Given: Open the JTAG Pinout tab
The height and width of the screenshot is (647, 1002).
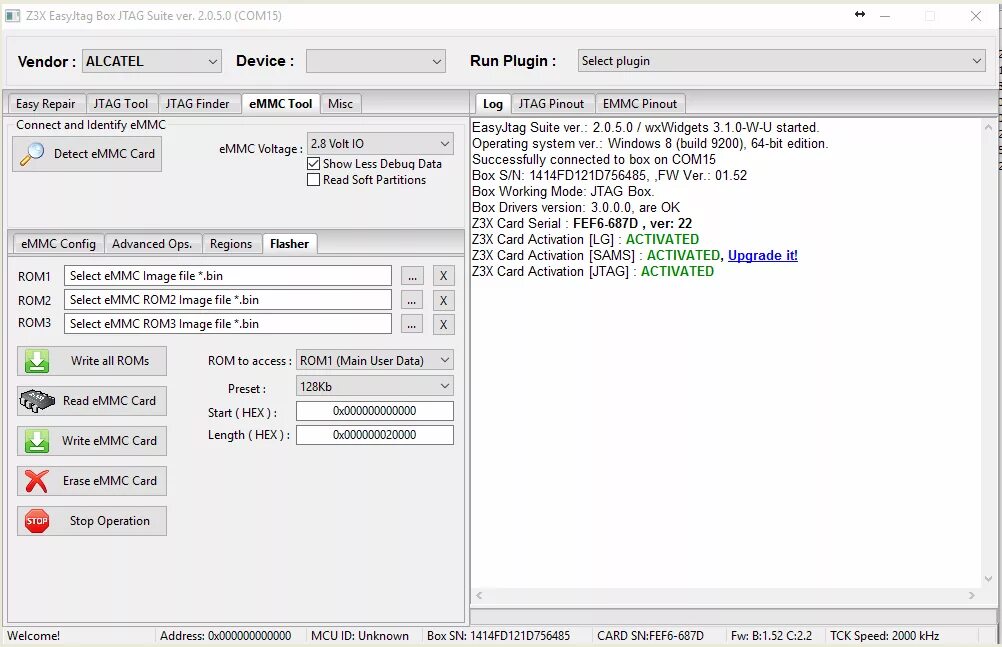Looking at the screenshot, I should (x=551, y=104).
